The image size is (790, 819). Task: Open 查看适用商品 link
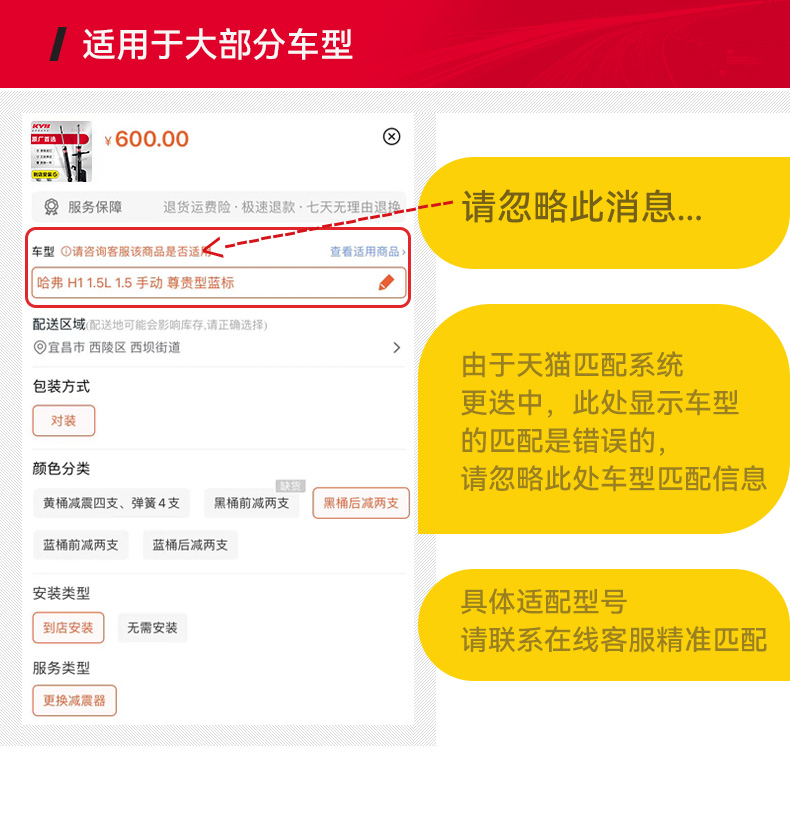pos(367,252)
